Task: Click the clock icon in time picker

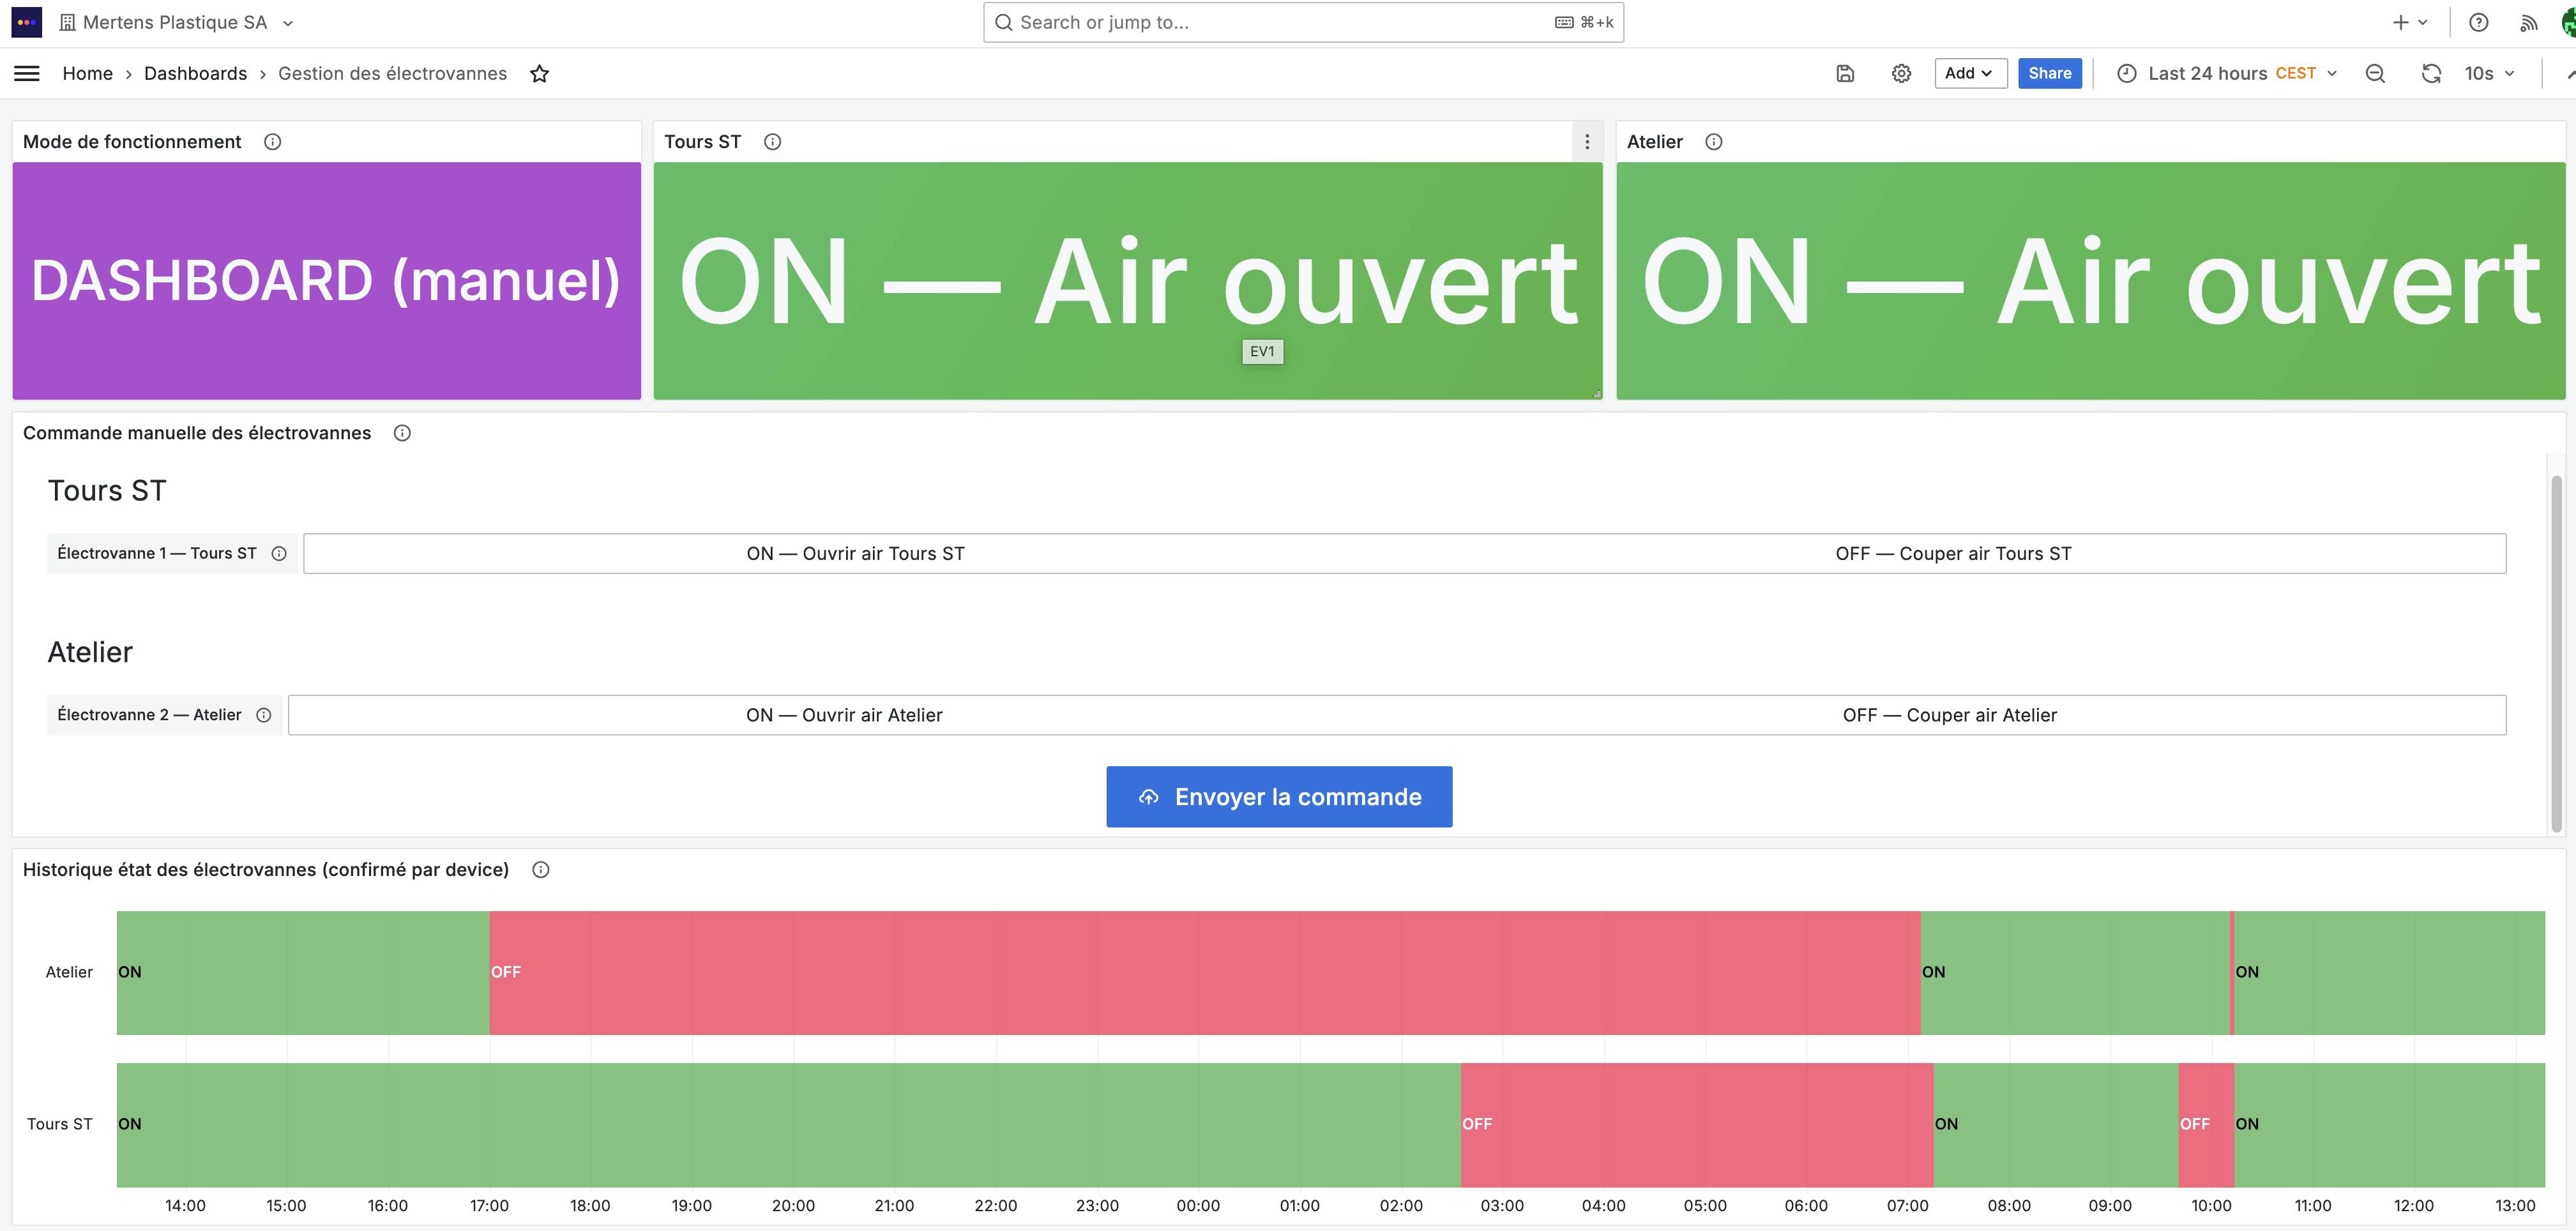Action: pos(2127,73)
